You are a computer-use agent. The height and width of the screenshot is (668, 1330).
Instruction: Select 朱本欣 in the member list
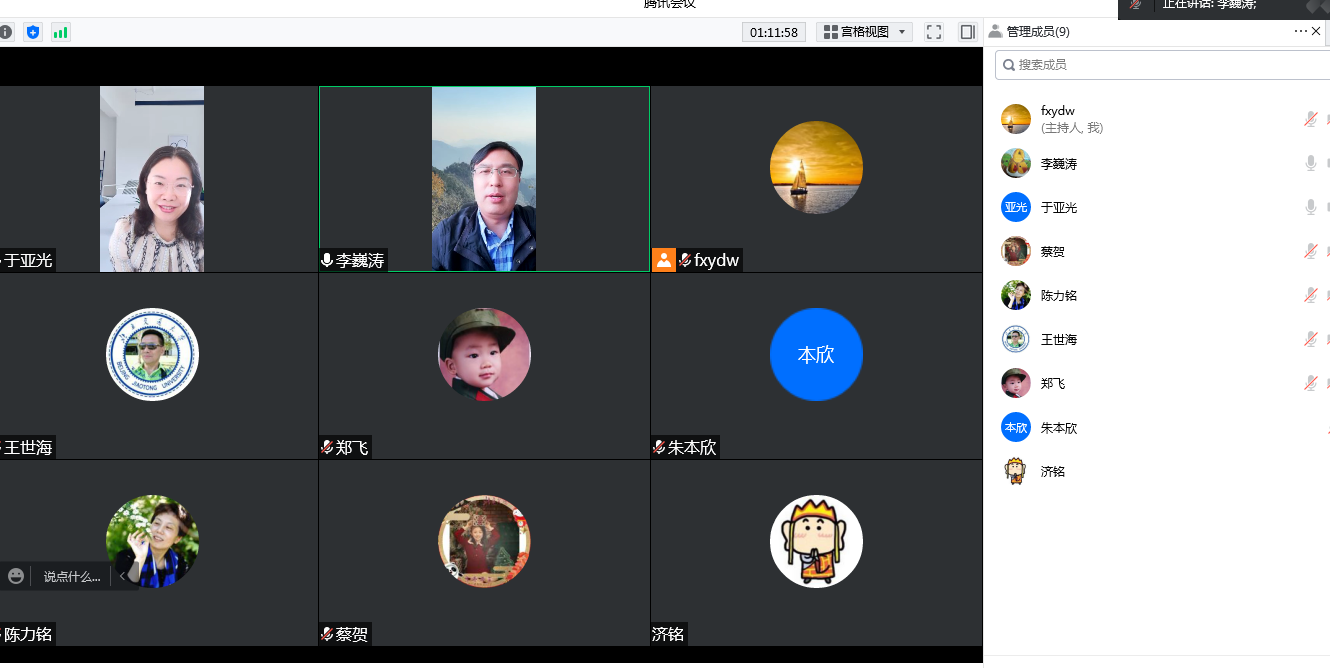pyautogui.click(x=1058, y=427)
